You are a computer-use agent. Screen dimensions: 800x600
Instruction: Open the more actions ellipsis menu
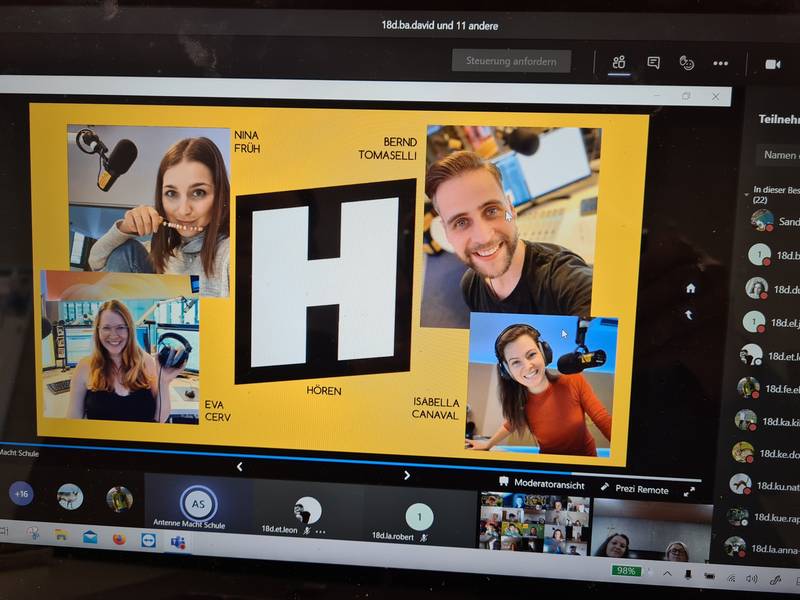pyautogui.click(x=720, y=64)
